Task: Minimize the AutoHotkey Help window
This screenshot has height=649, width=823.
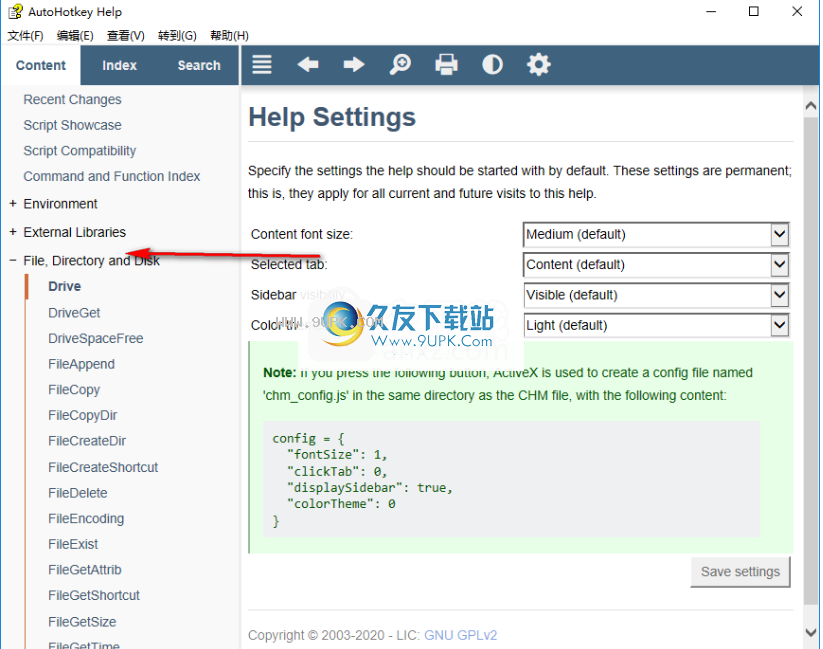Action: [711, 12]
